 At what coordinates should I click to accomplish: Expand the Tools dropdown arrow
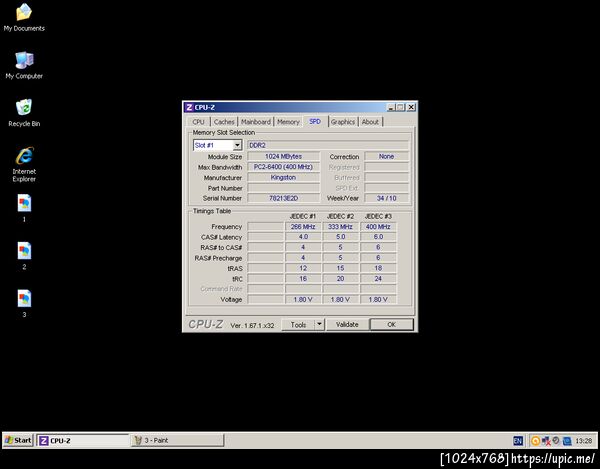pos(320,325)
